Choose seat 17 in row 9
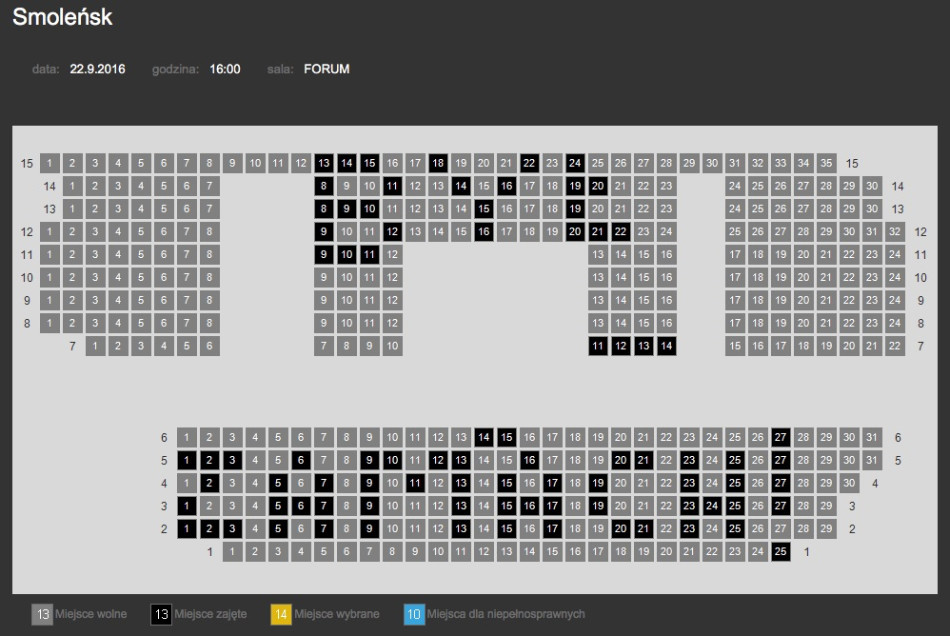Viewport: 950px width, 636px height. (x=735, y=300)
